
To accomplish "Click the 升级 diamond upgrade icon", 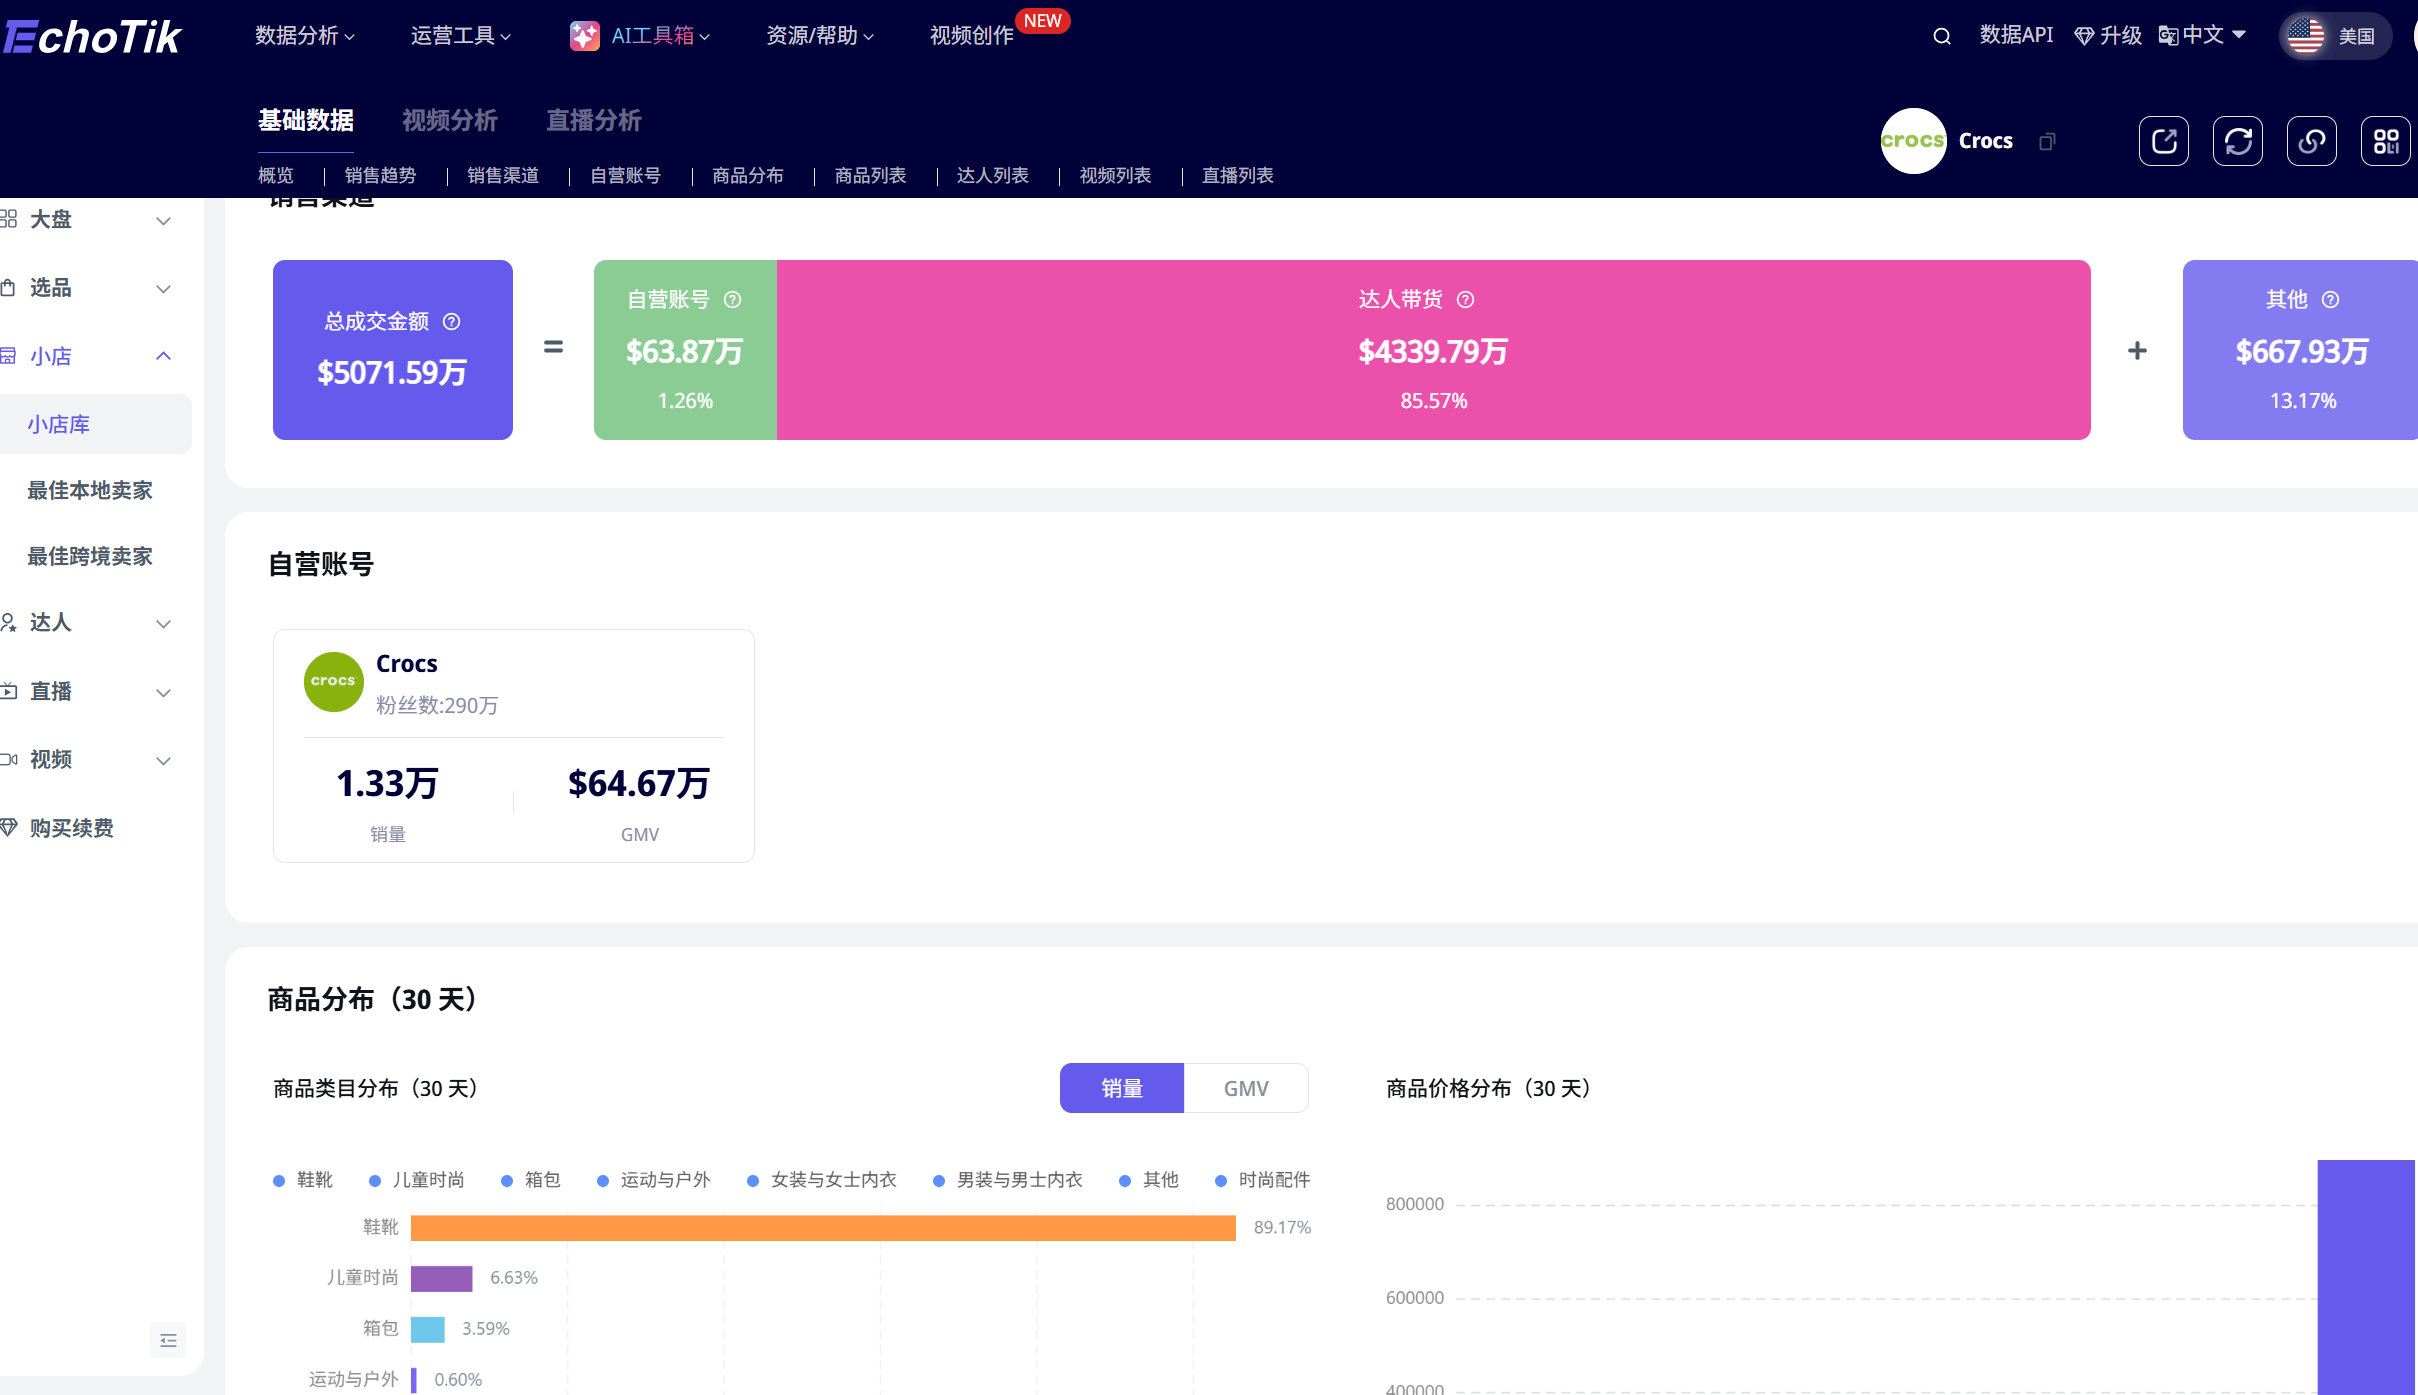I will point(2083,35).
